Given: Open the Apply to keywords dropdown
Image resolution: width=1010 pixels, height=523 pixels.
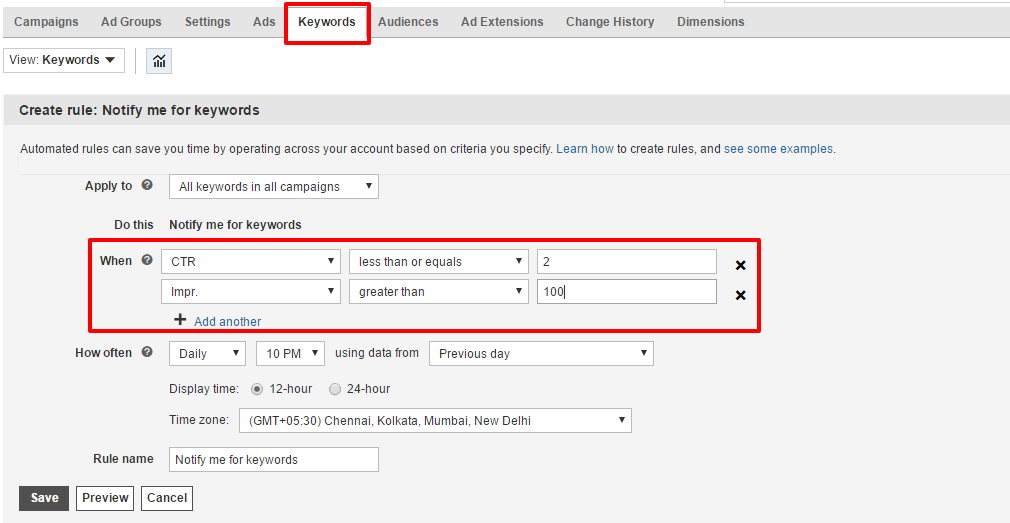Looking at the screenshot, I should 274,187.
